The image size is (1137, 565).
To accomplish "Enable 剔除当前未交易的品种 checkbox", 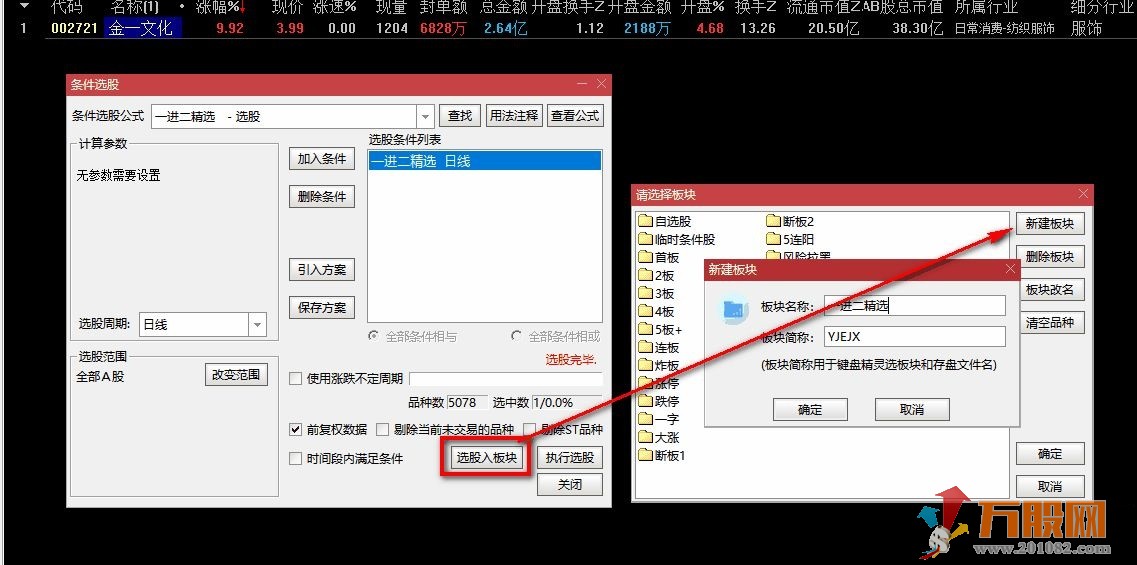I will tap(382, 429).
